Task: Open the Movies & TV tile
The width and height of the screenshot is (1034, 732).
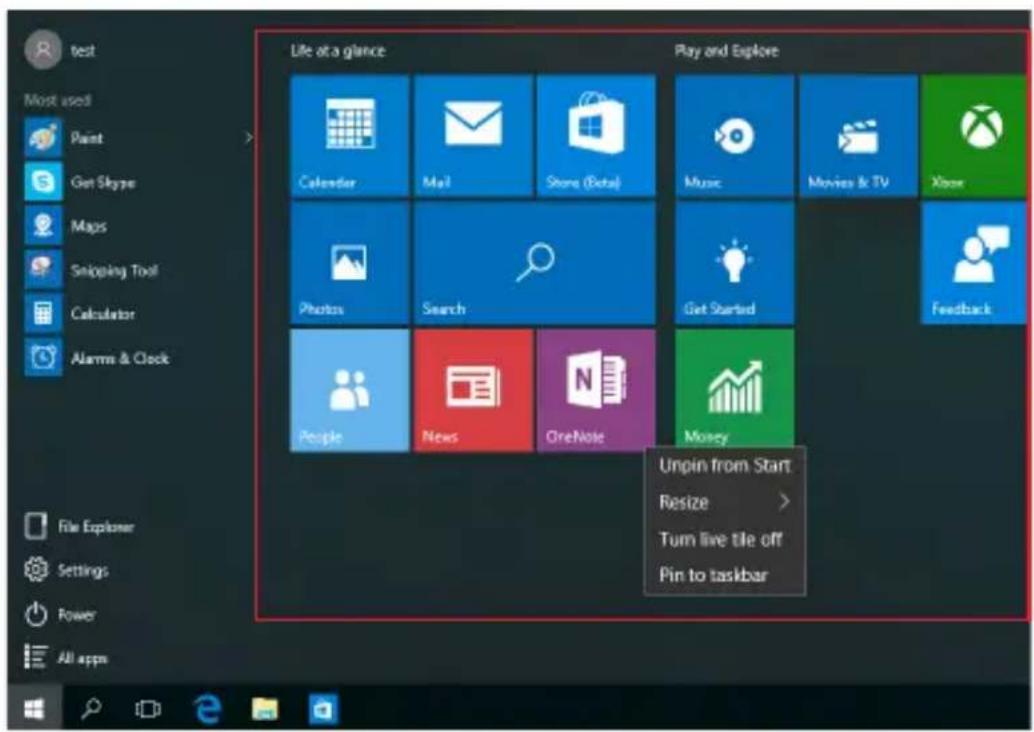Action: 858,135
